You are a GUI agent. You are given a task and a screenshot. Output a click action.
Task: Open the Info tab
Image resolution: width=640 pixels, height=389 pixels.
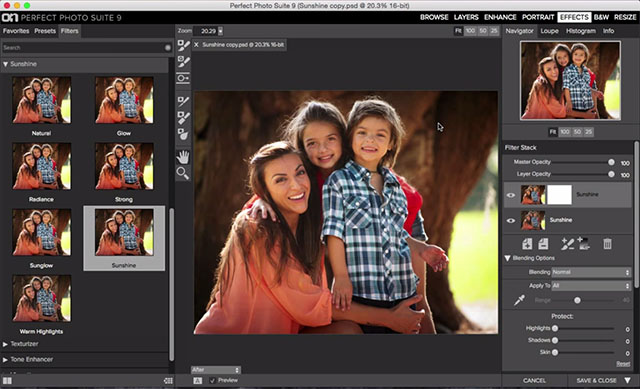tap(608, 31)
